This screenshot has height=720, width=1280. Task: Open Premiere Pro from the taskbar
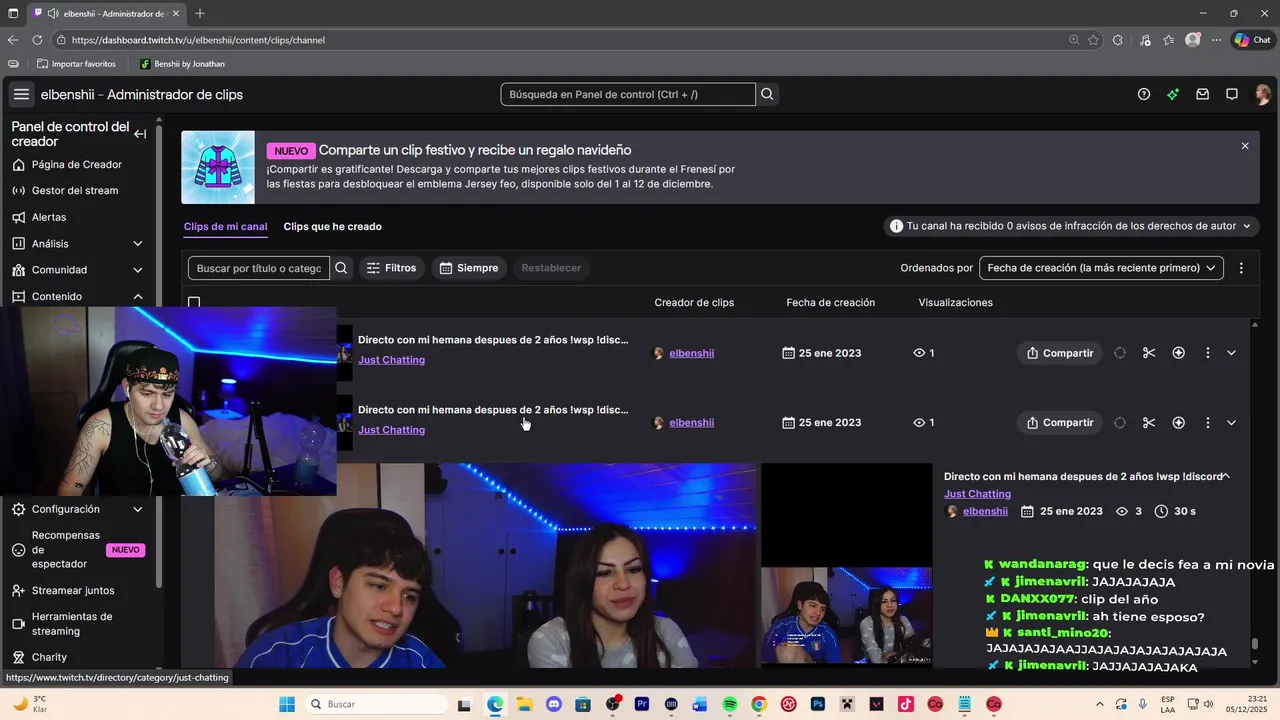642,704
